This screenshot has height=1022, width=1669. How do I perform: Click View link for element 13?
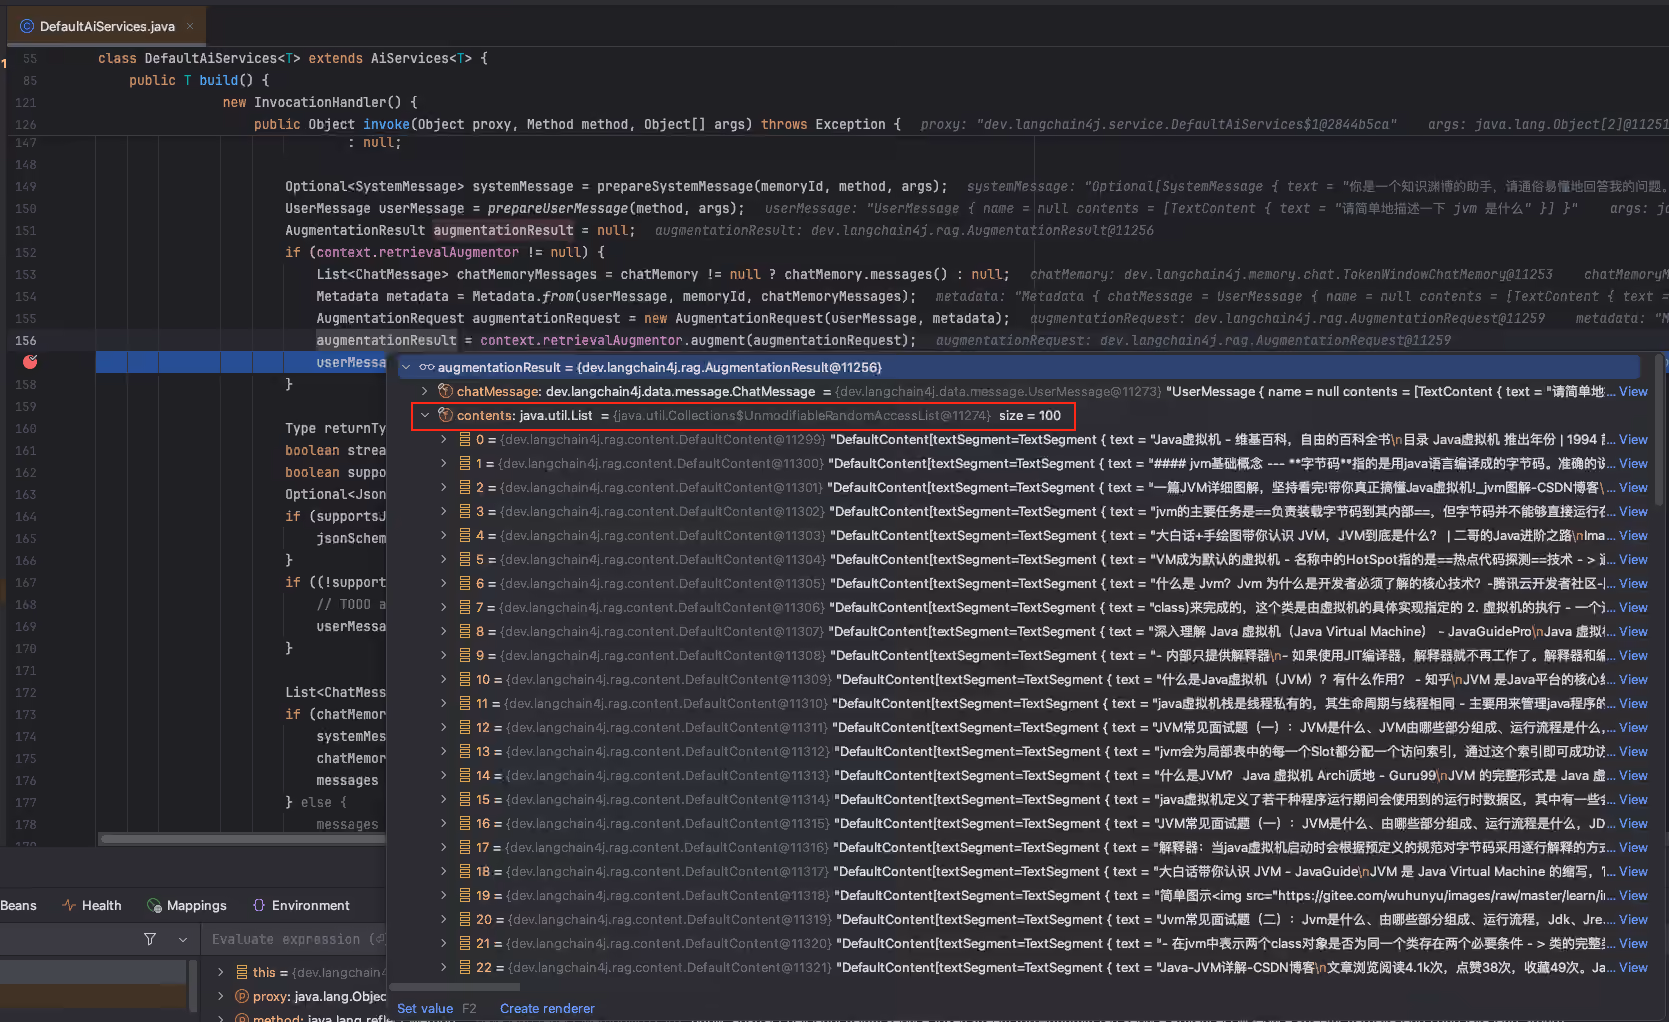click(x=1633, y=751)
